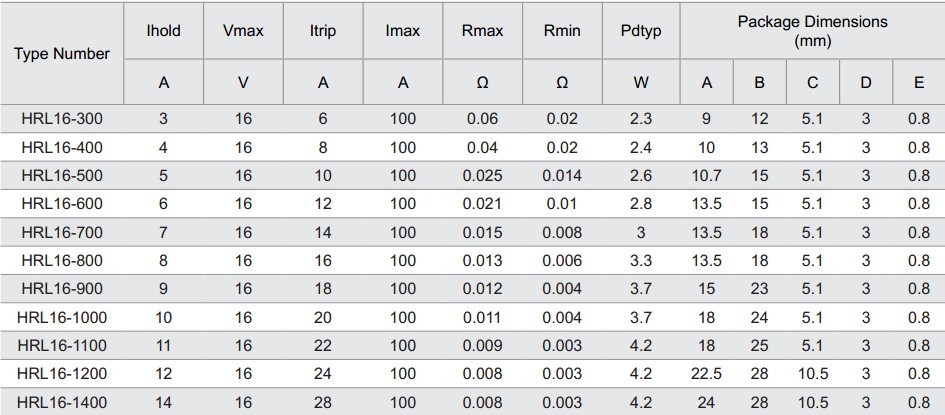Click the HRL16-1400 row label
The width and height of the screenshot is (945, 415).
coord(61,402)
